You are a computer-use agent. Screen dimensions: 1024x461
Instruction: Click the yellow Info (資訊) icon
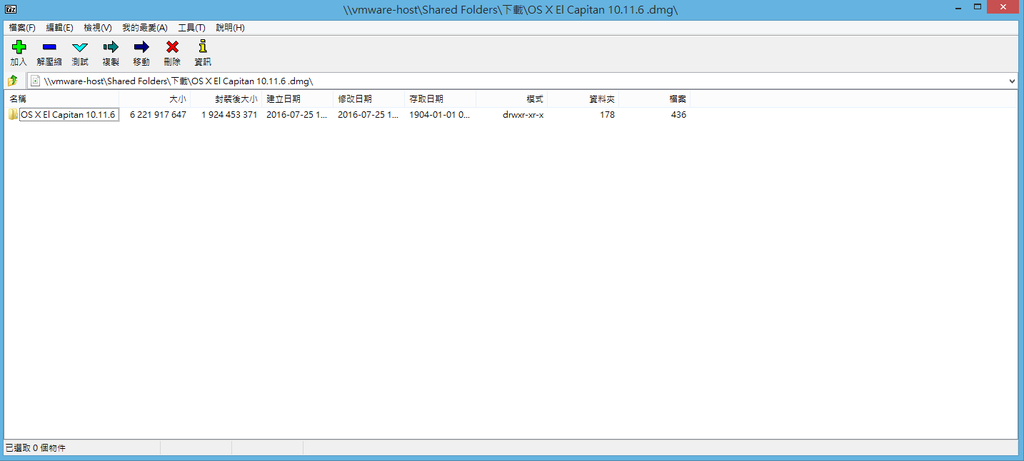click(202, 46)
